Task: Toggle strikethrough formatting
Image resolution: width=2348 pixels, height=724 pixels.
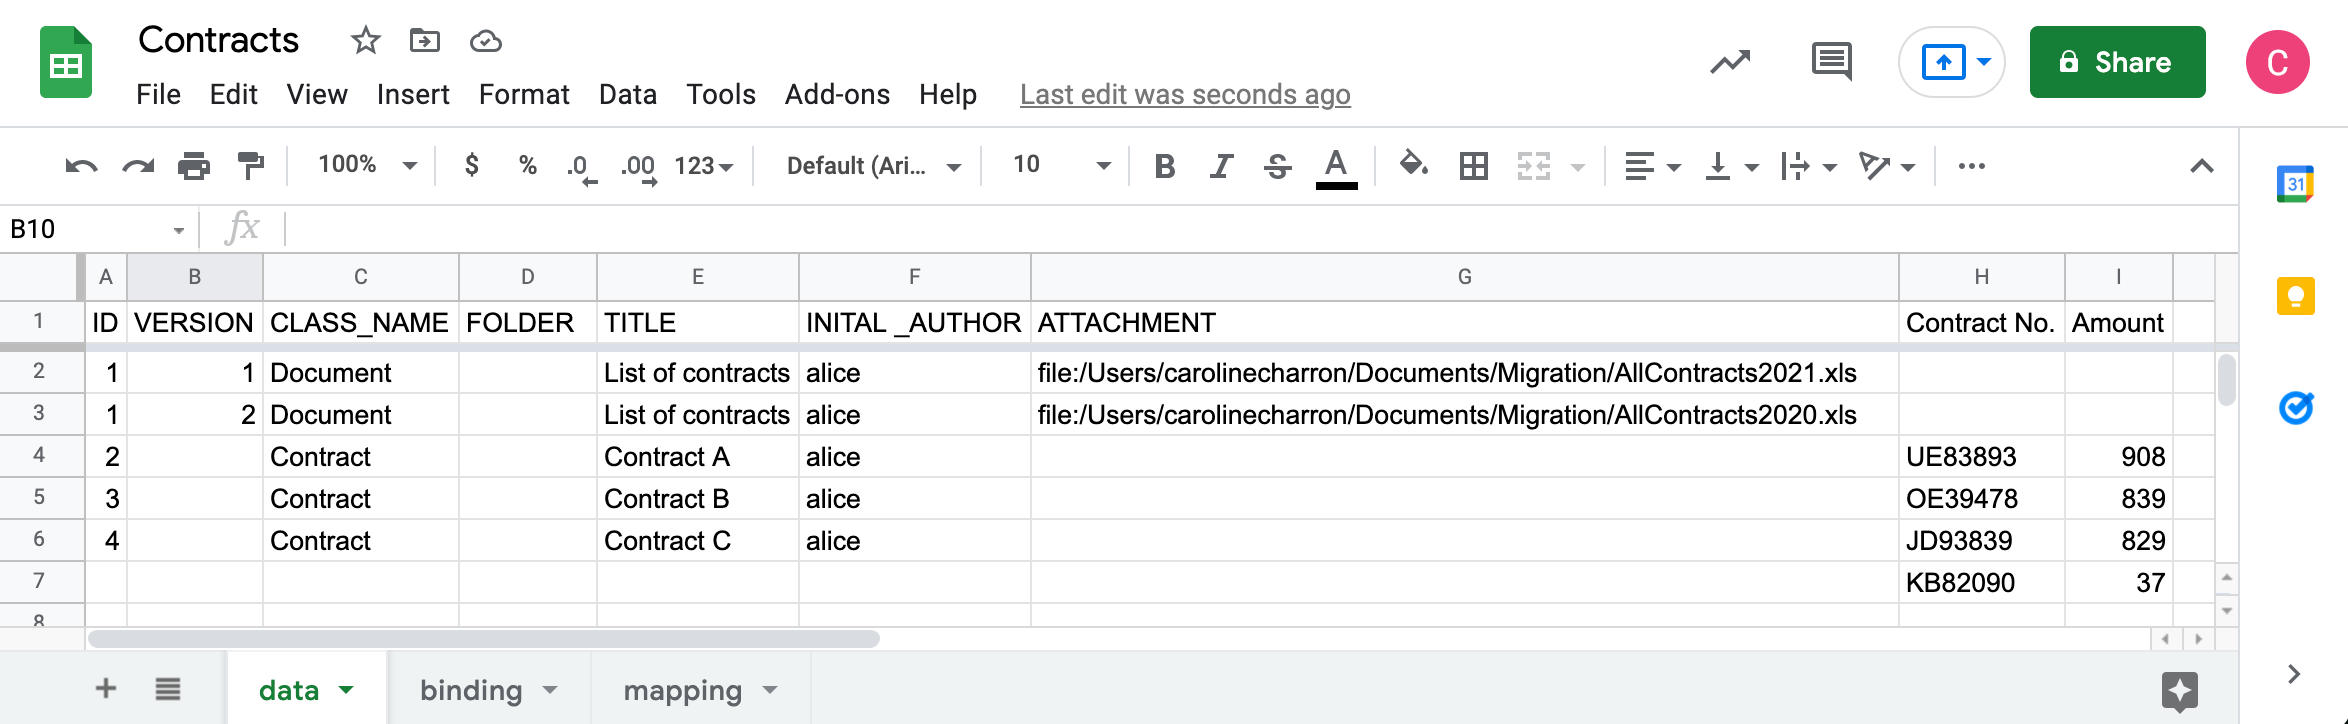Action: (1277, 166)
